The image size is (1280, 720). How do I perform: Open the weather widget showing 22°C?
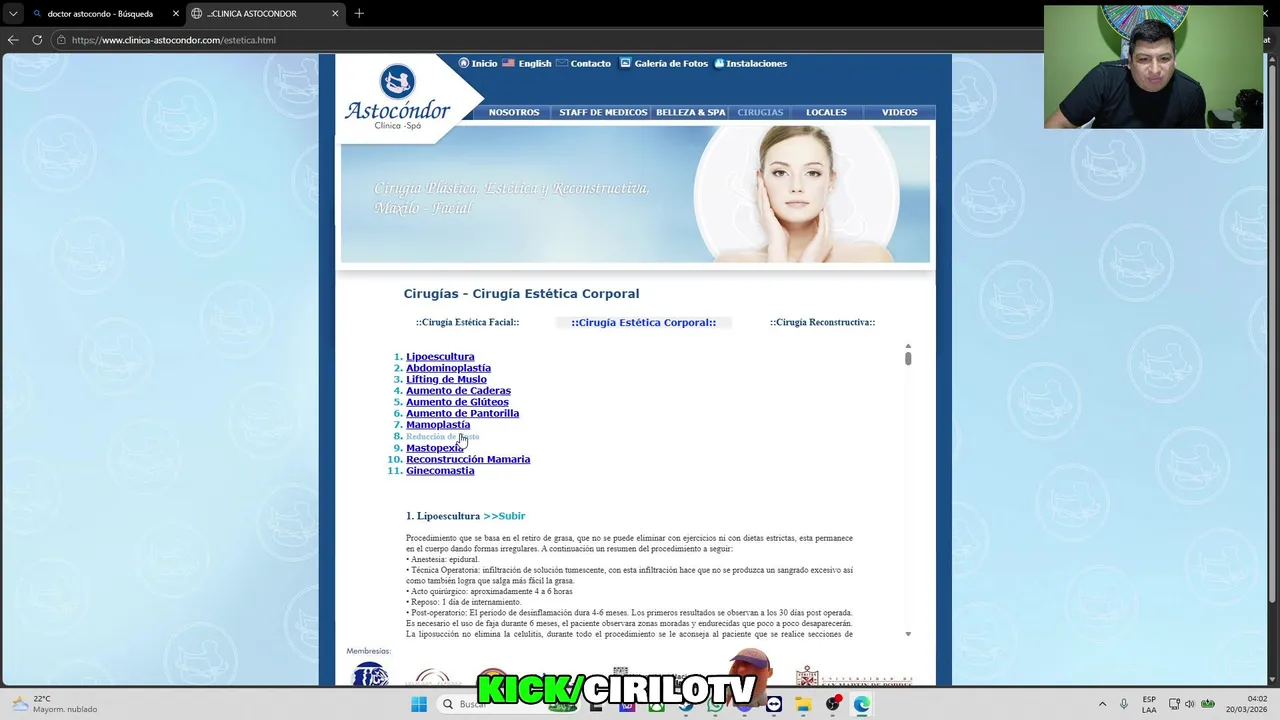(x=55, y=704)
